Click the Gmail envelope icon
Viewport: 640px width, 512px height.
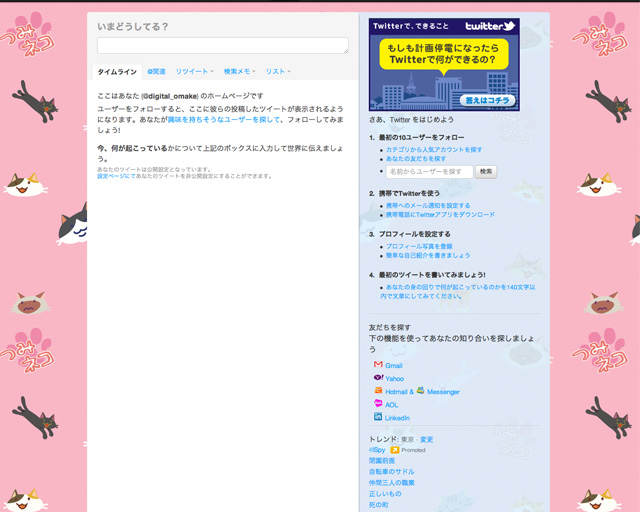pos(378,364)
